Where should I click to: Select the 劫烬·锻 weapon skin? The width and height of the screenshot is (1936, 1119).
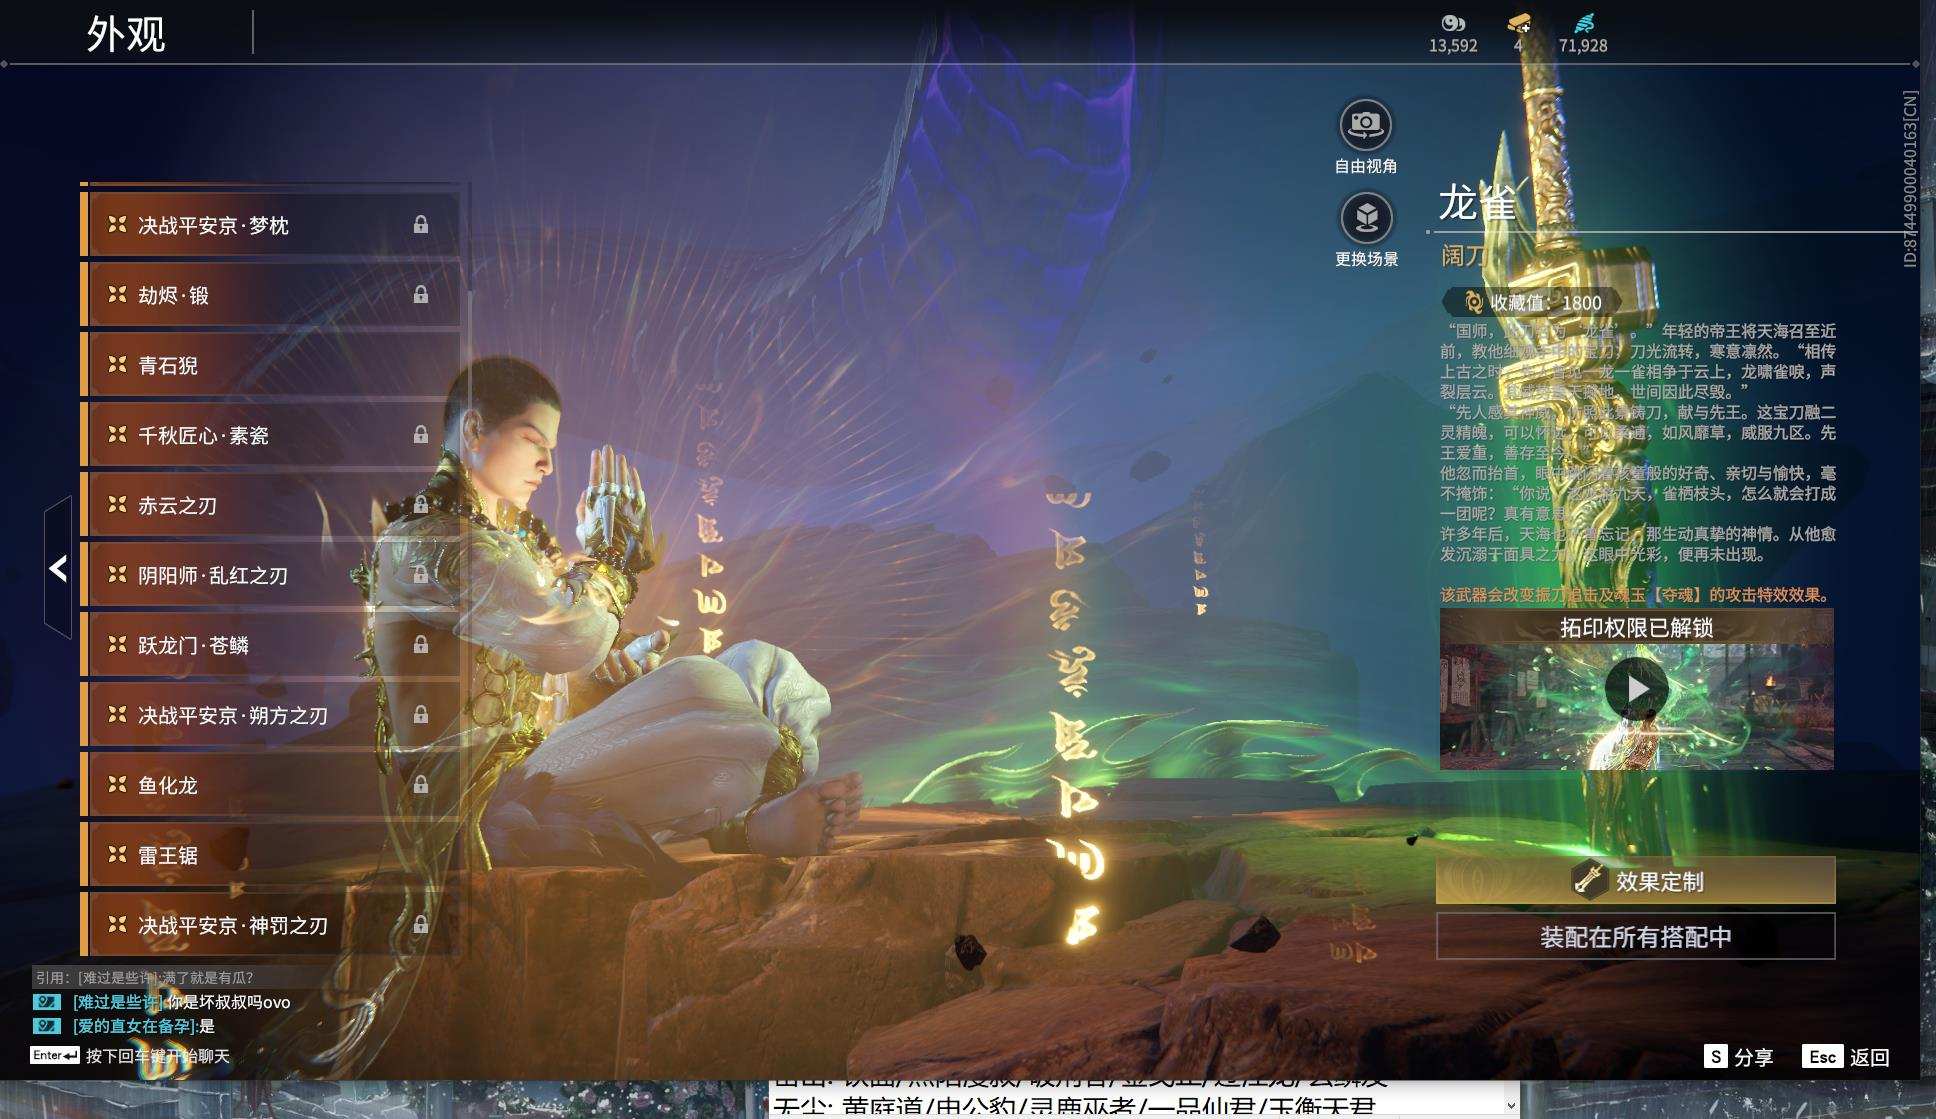point(270,295)
